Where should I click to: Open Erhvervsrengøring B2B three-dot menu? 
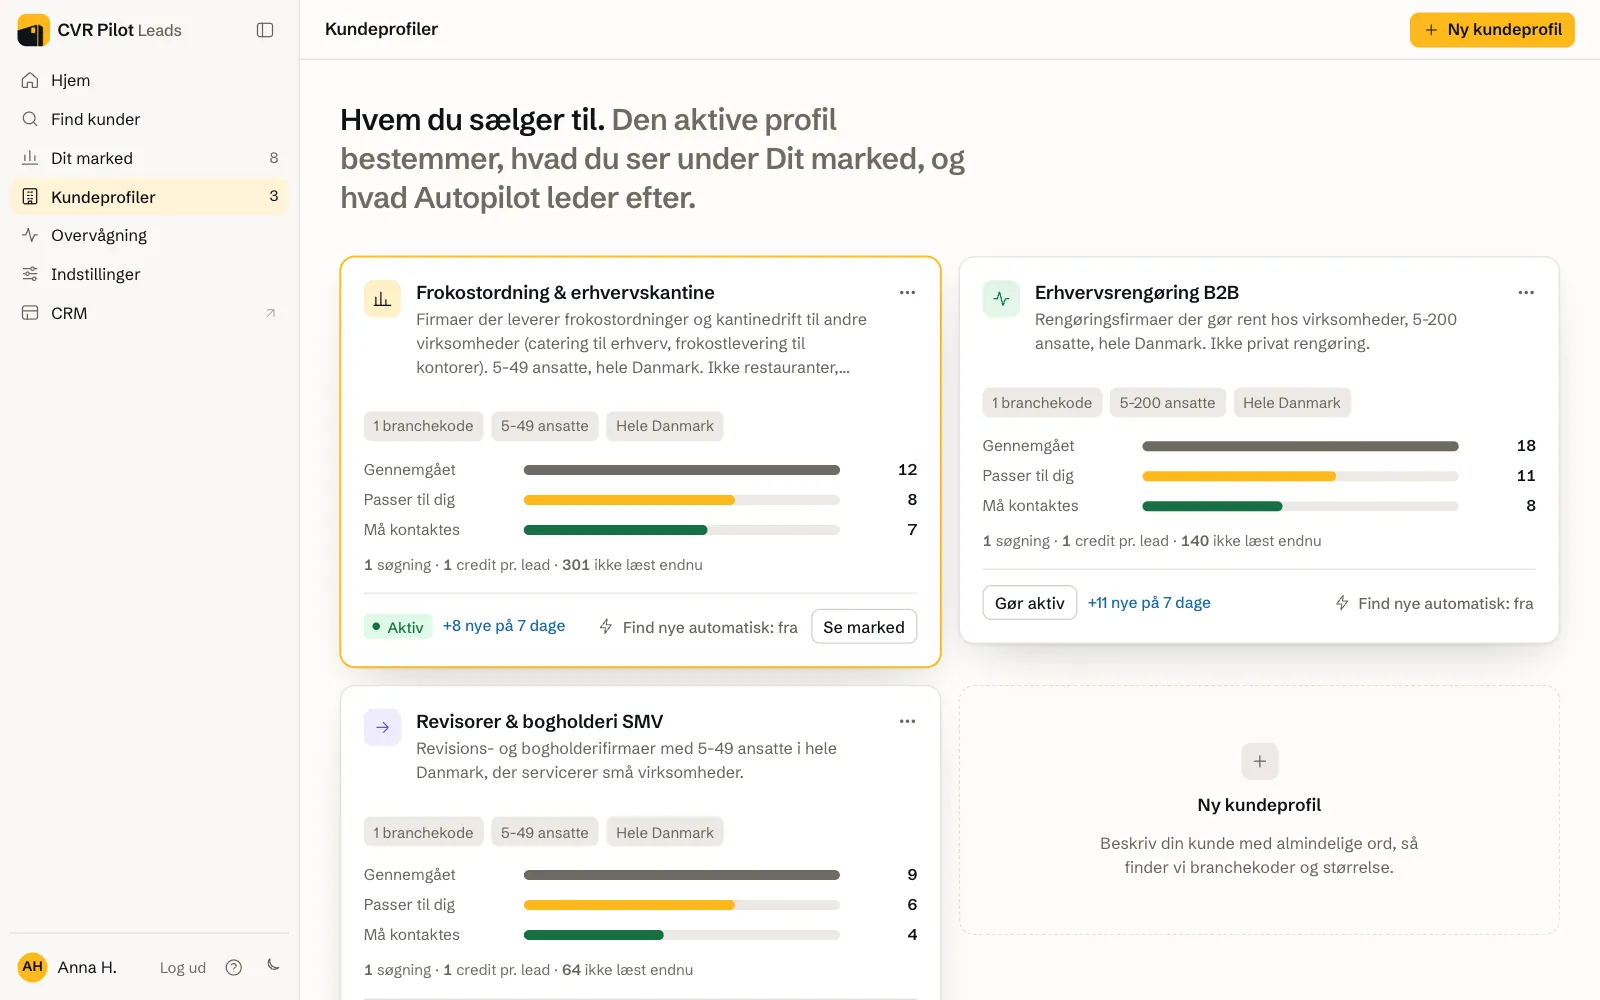1526,293
